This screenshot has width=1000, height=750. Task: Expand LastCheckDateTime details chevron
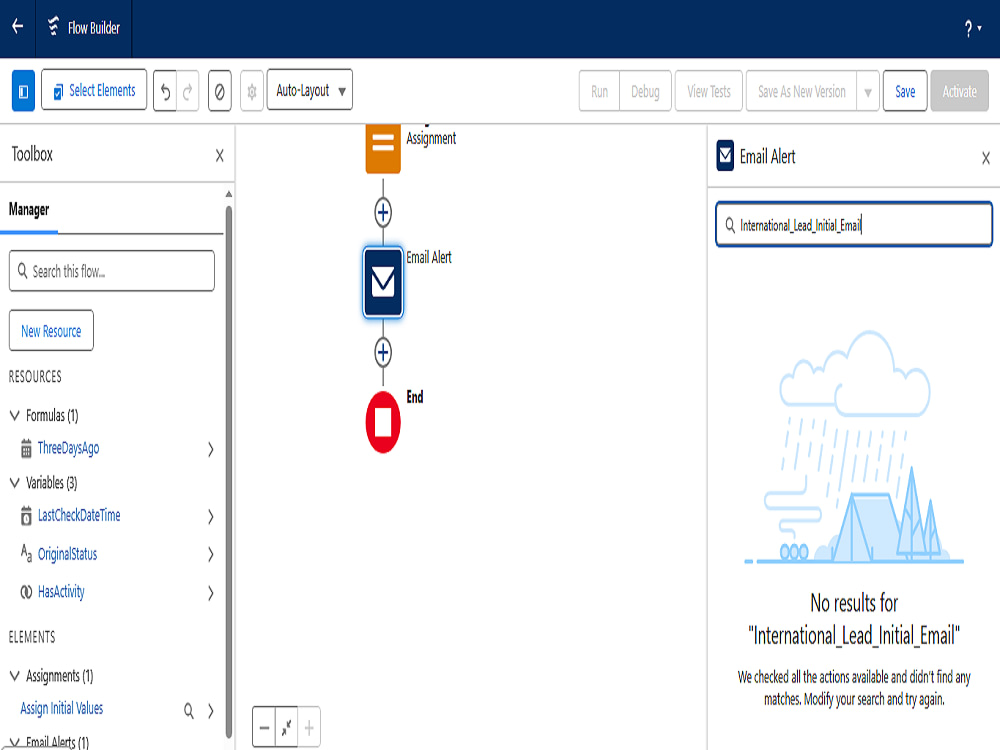pos(210,516)
